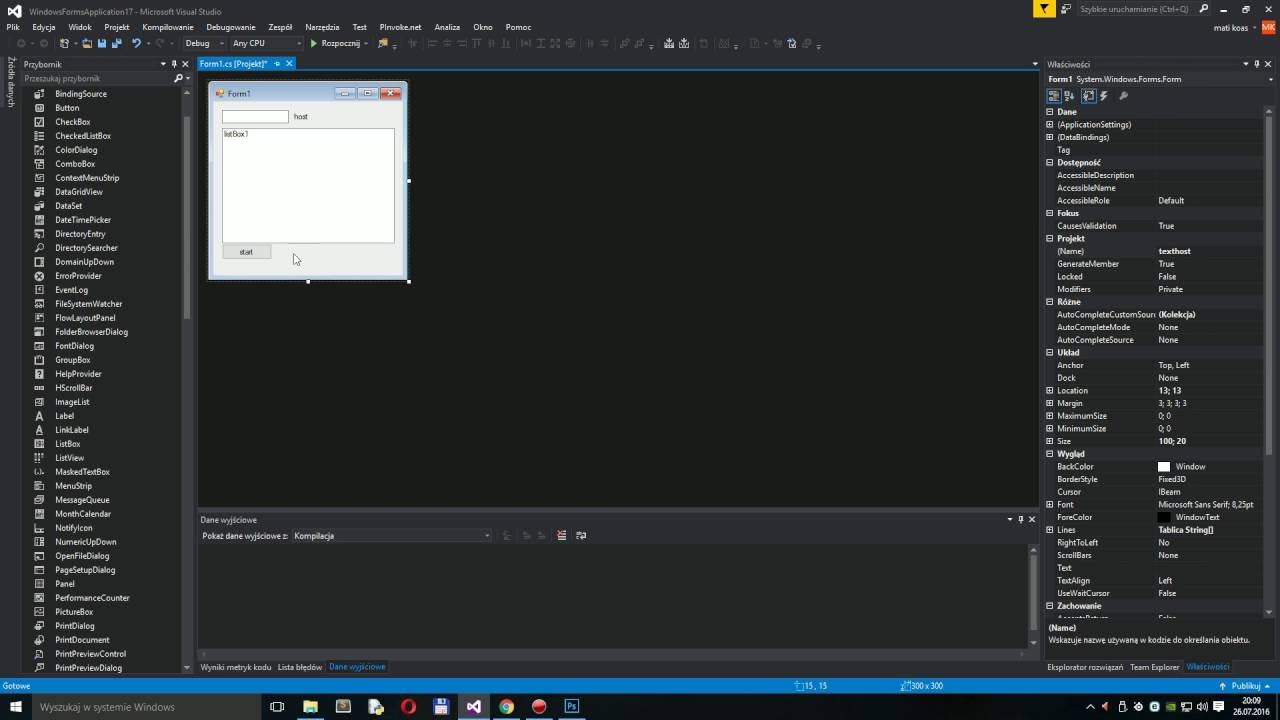Click the Events lightning bolt icon
The width and height of the screenshot is (1280, 720).
pos(1104,96)
